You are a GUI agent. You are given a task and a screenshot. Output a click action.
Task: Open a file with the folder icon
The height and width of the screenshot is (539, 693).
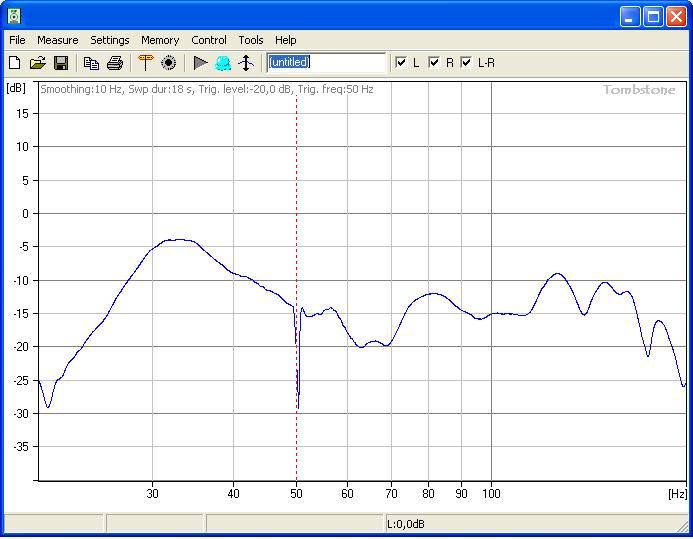click(x=37, y=63)
